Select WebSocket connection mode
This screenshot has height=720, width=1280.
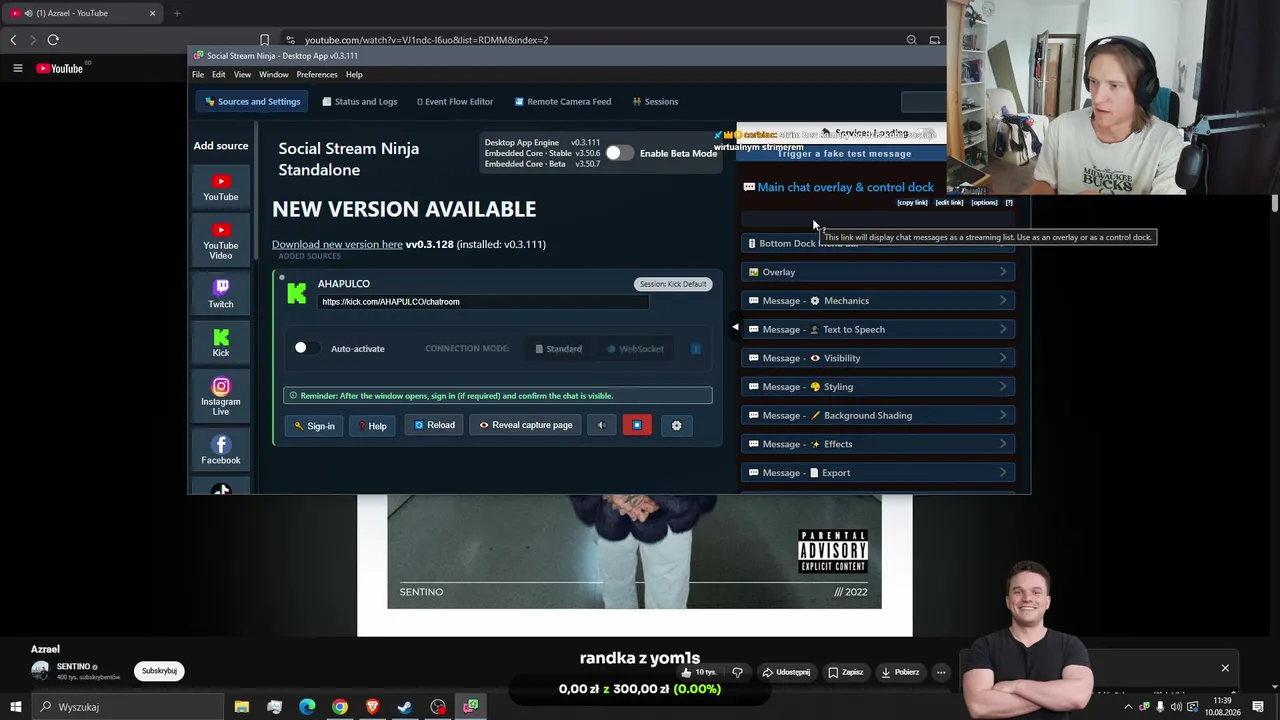[x=636, y=349]
